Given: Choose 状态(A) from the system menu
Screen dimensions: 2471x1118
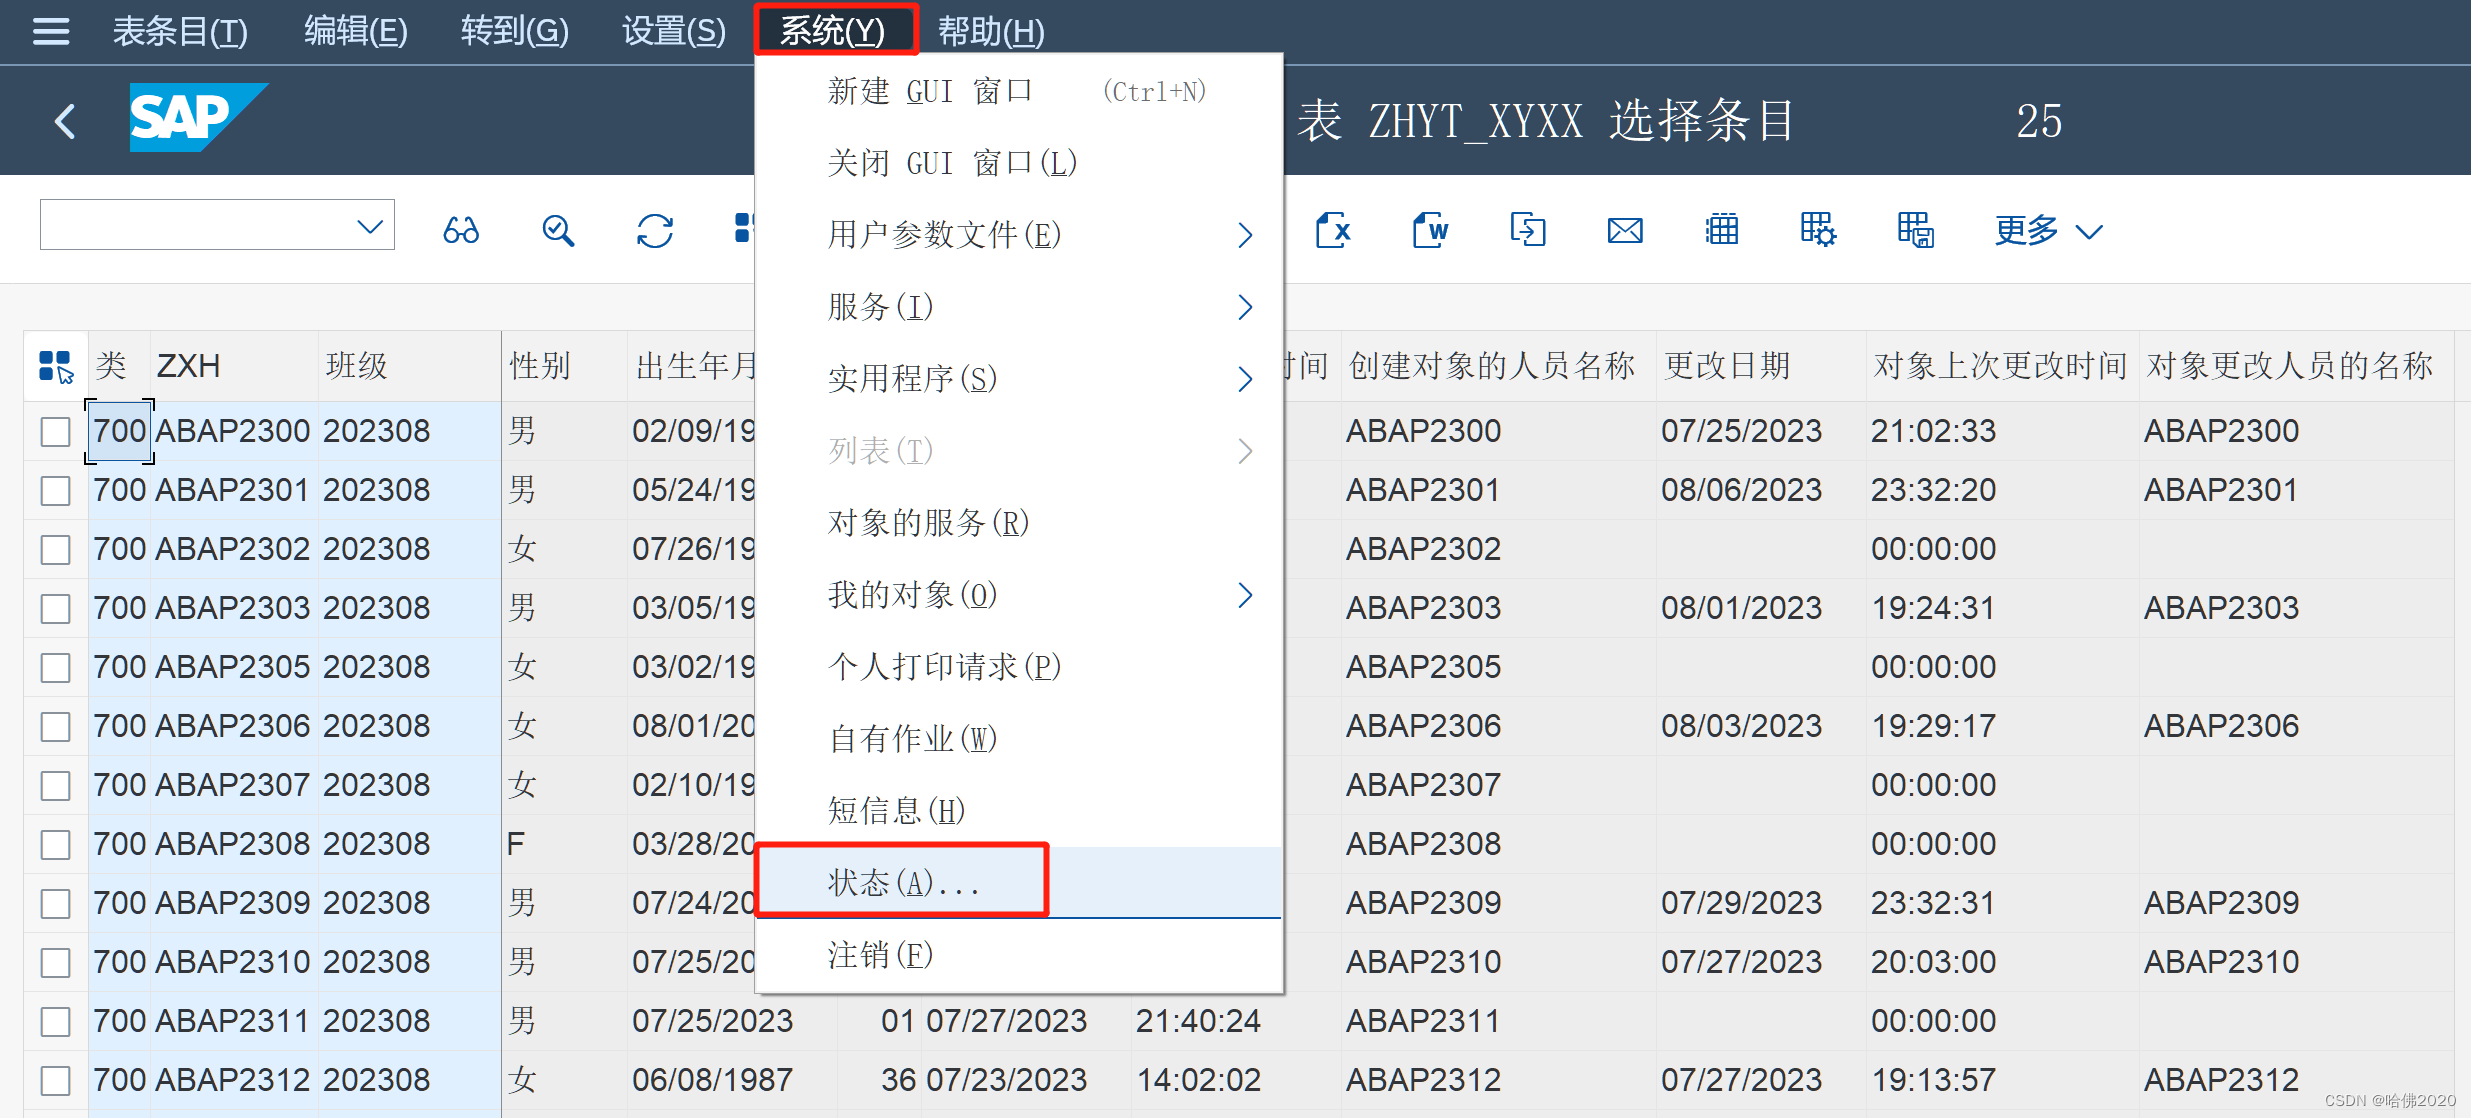Looking at the screenshot, I should pos(901,882).
